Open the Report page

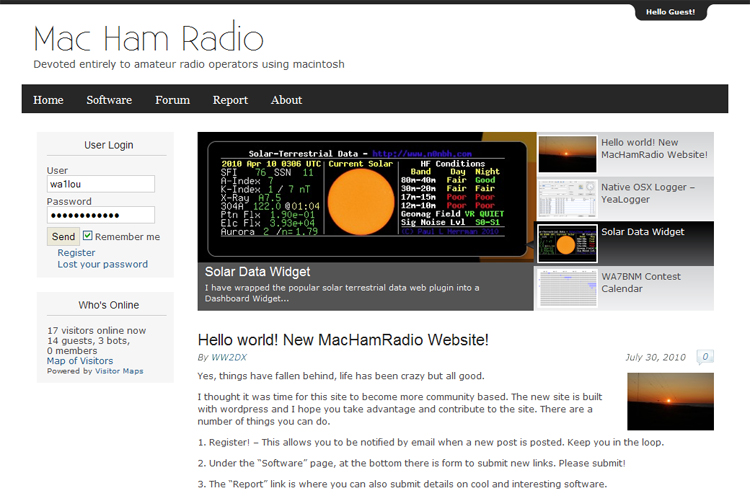(x=230, y=100)
